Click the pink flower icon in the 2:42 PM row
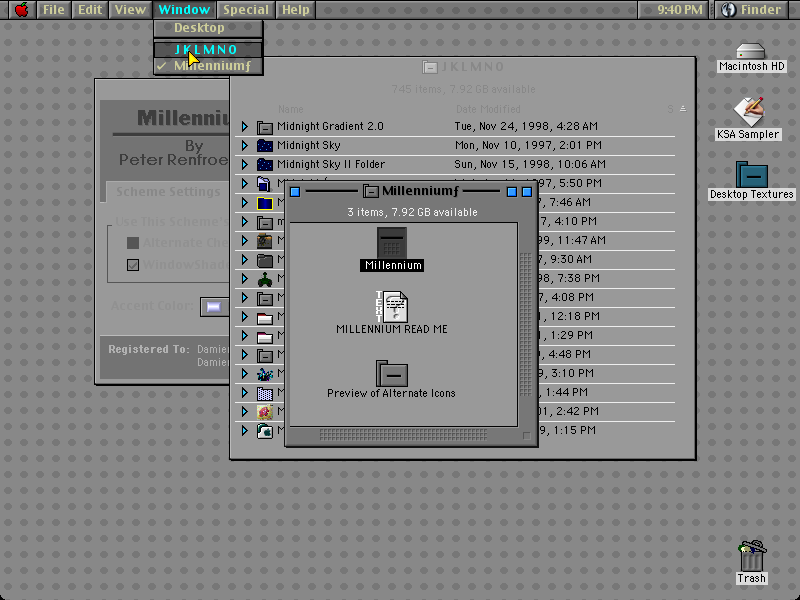800x600 pixels. point(264,411)
